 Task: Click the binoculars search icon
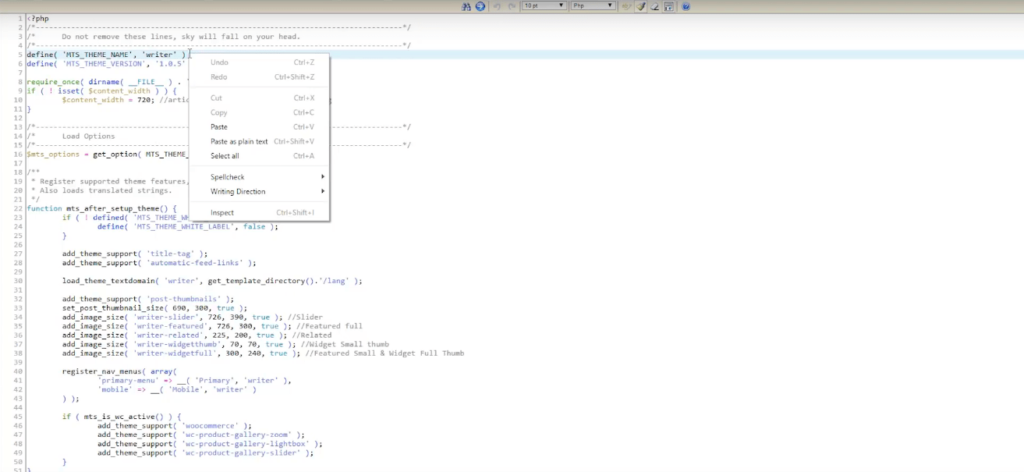pyautogui.click(x=466, y=7)
